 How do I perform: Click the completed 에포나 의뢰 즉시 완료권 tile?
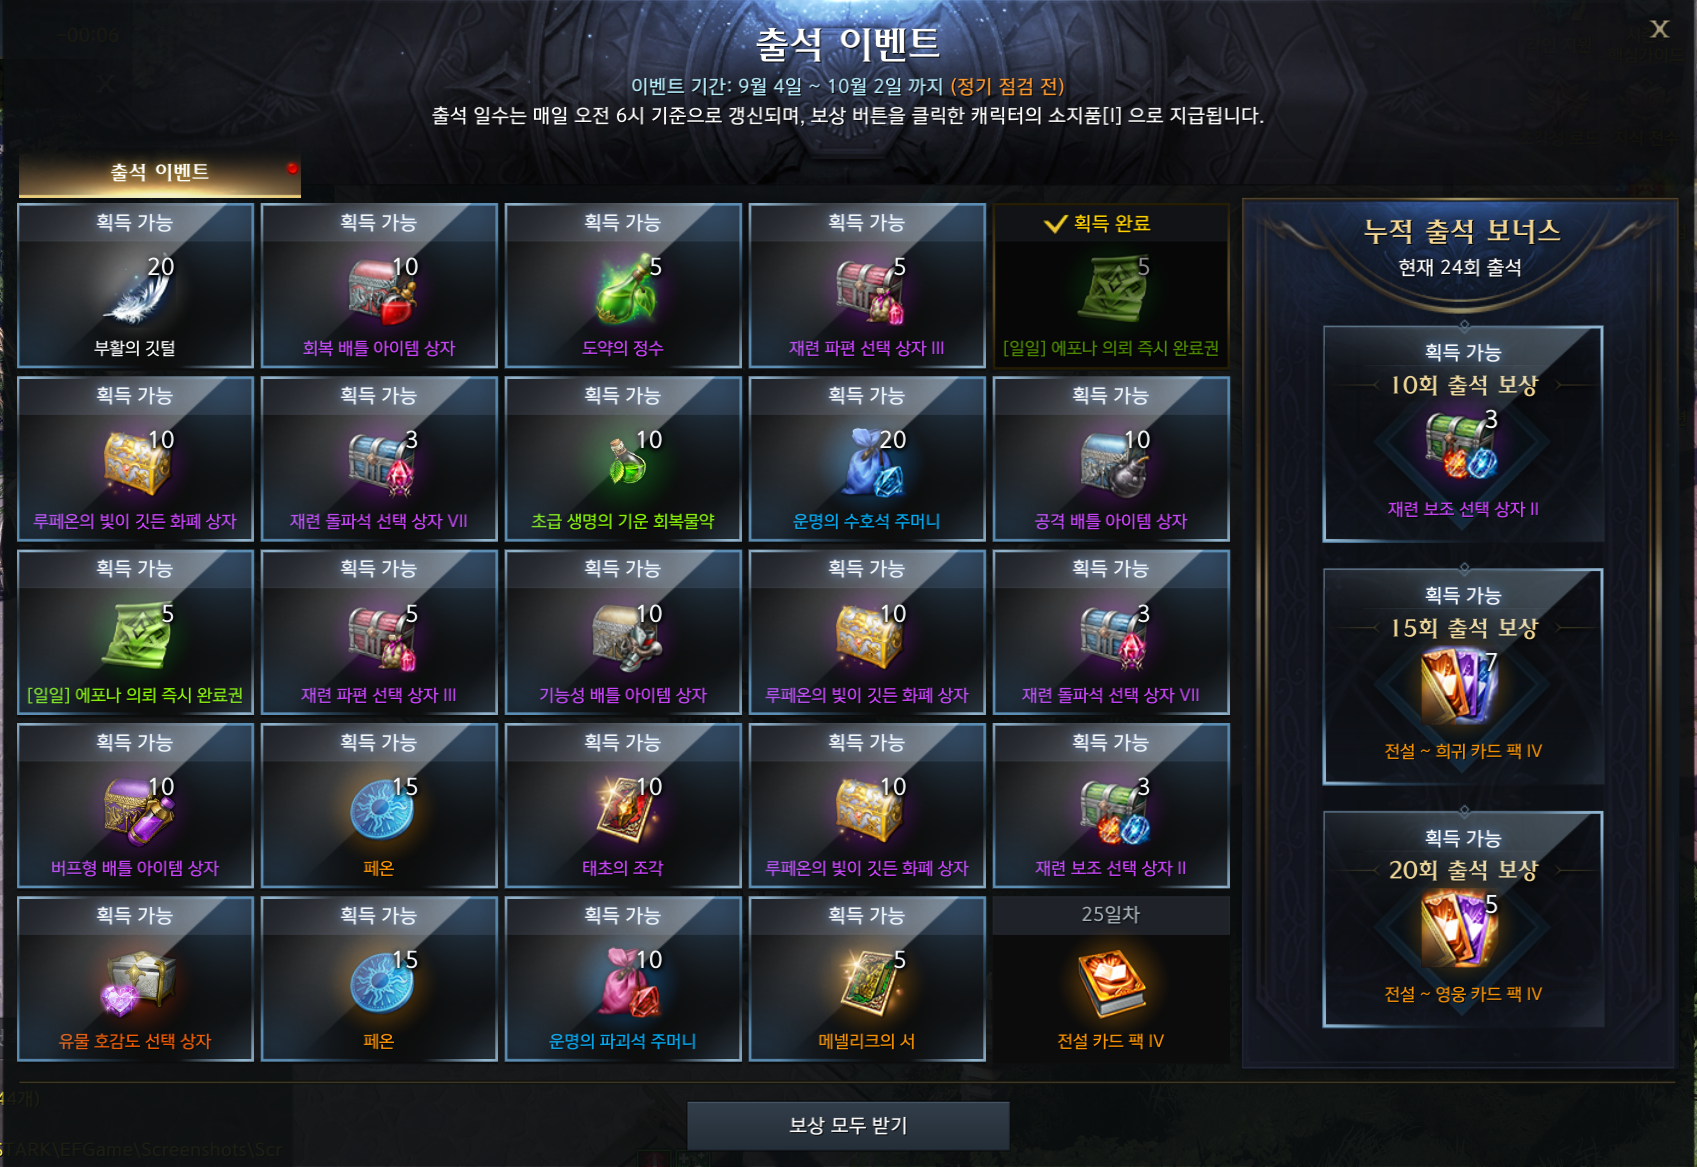1111,286
